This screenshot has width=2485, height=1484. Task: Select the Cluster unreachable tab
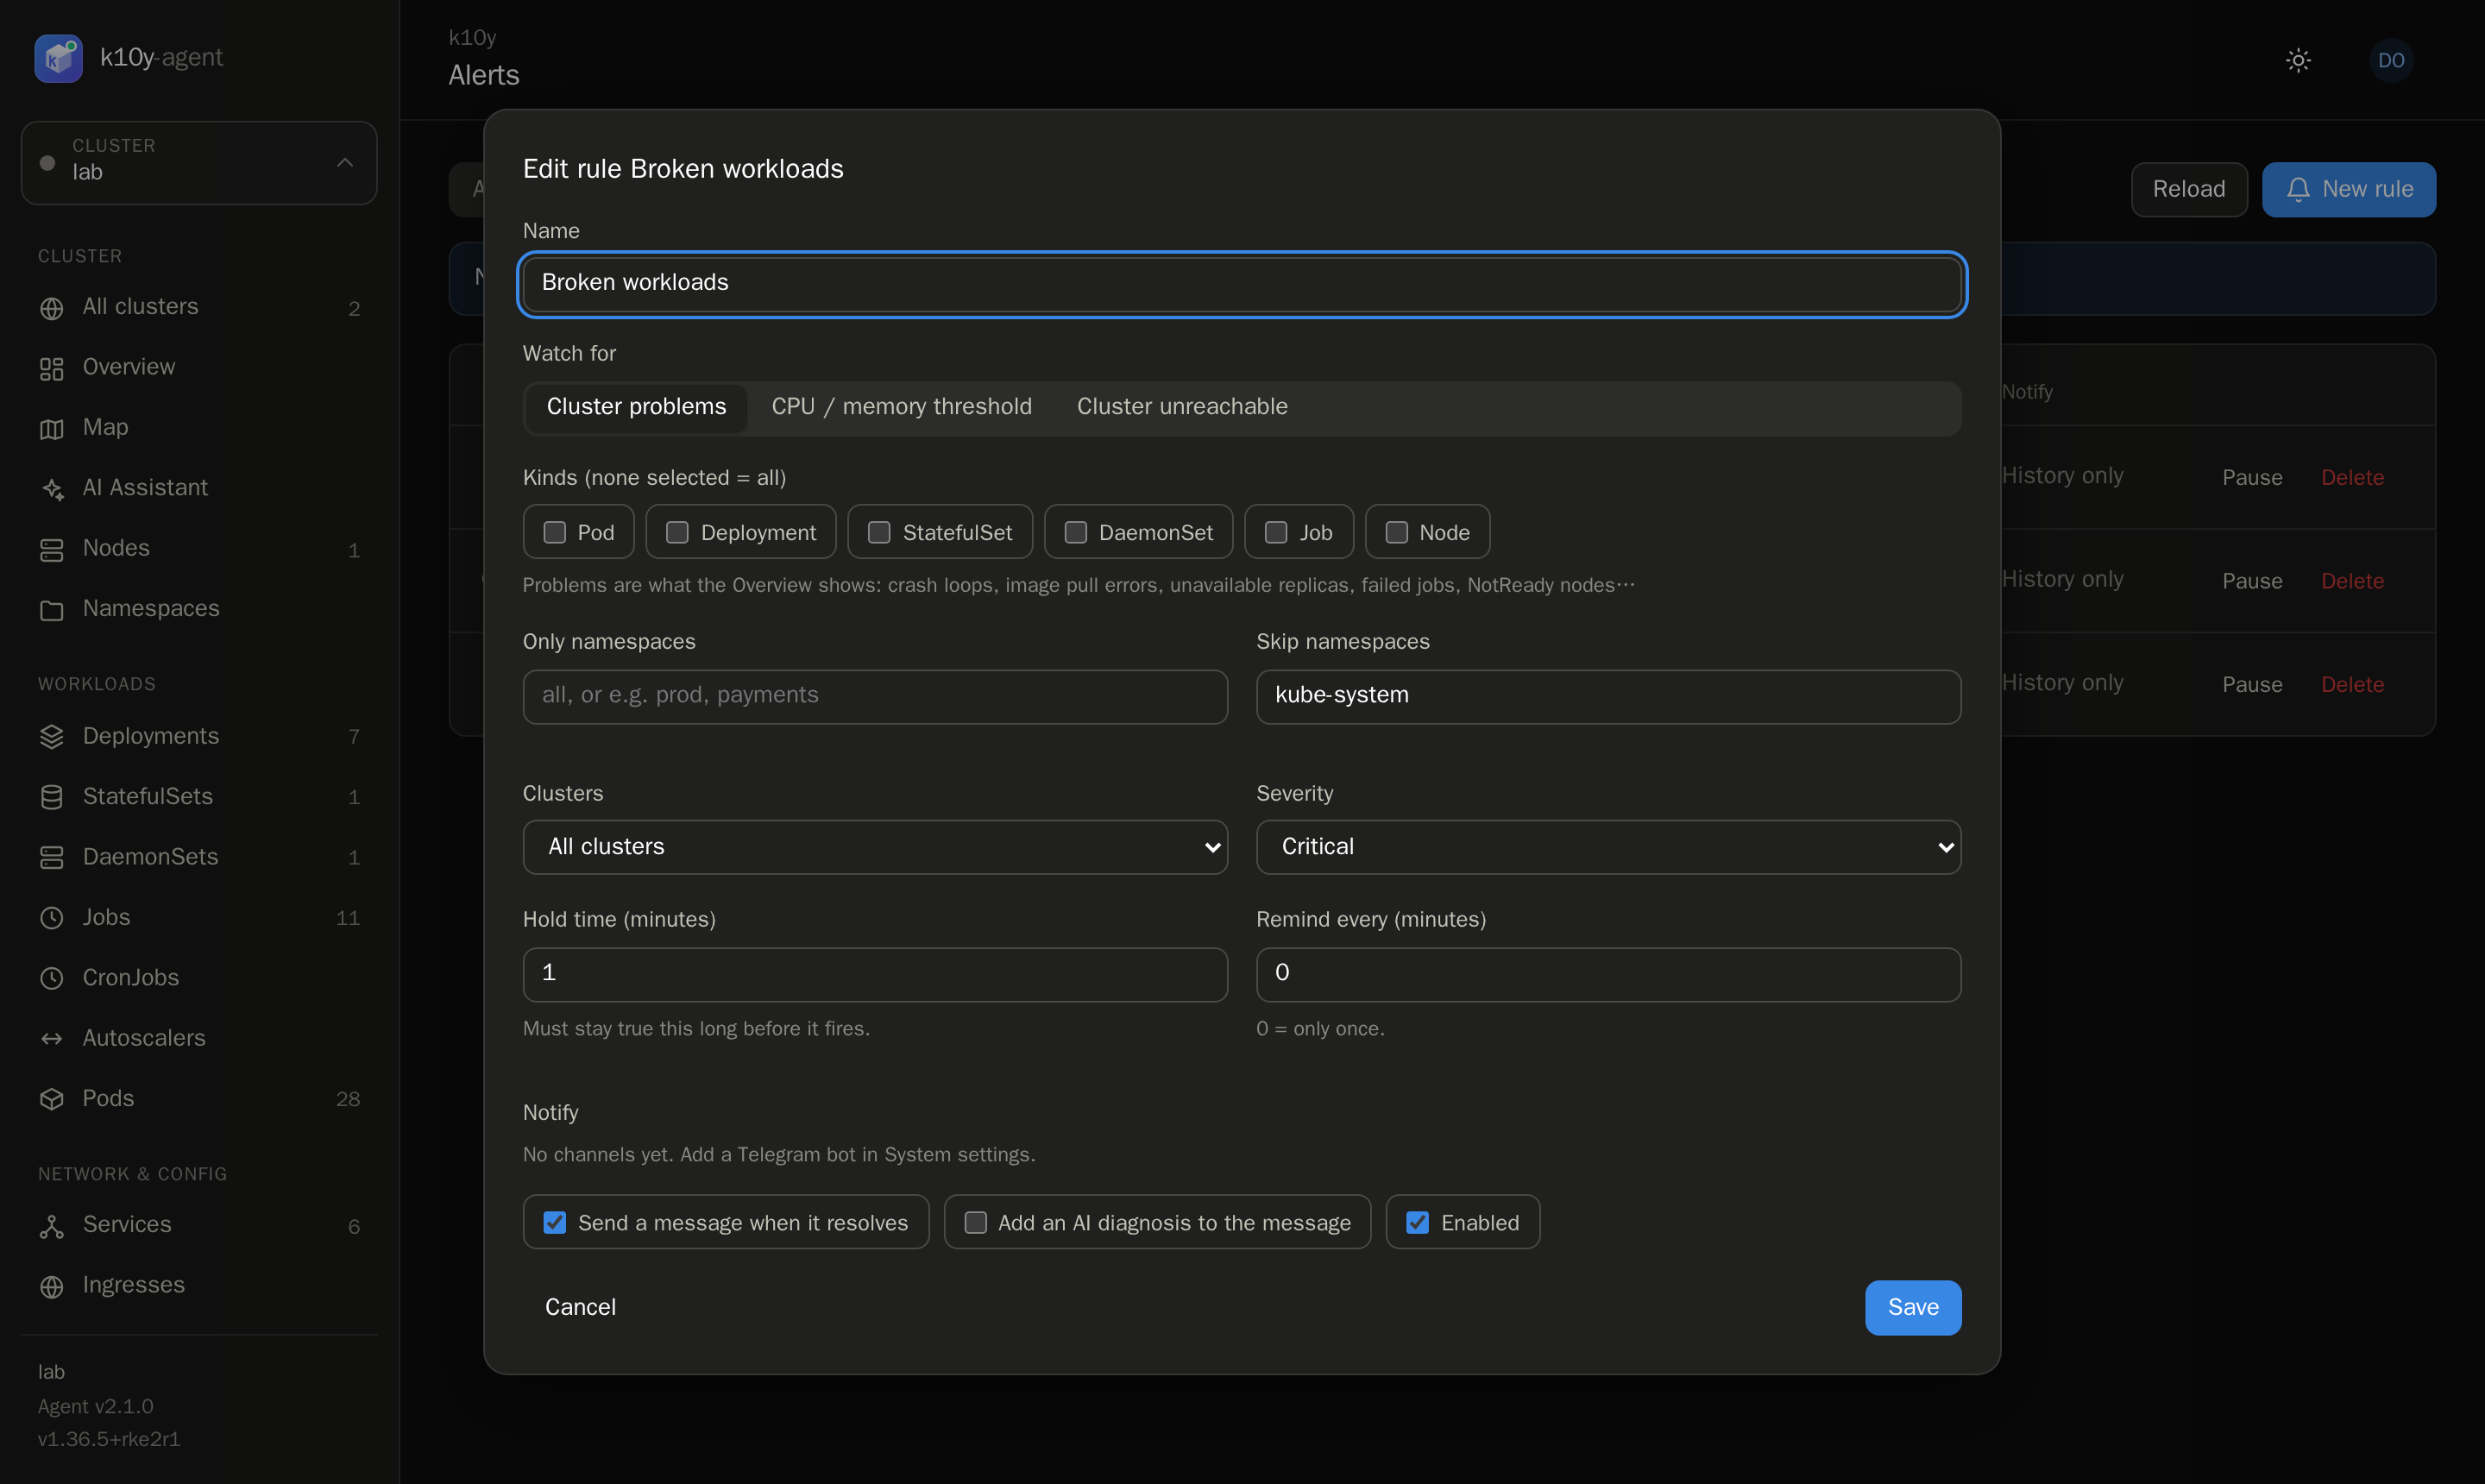(x=1182, y=407)
